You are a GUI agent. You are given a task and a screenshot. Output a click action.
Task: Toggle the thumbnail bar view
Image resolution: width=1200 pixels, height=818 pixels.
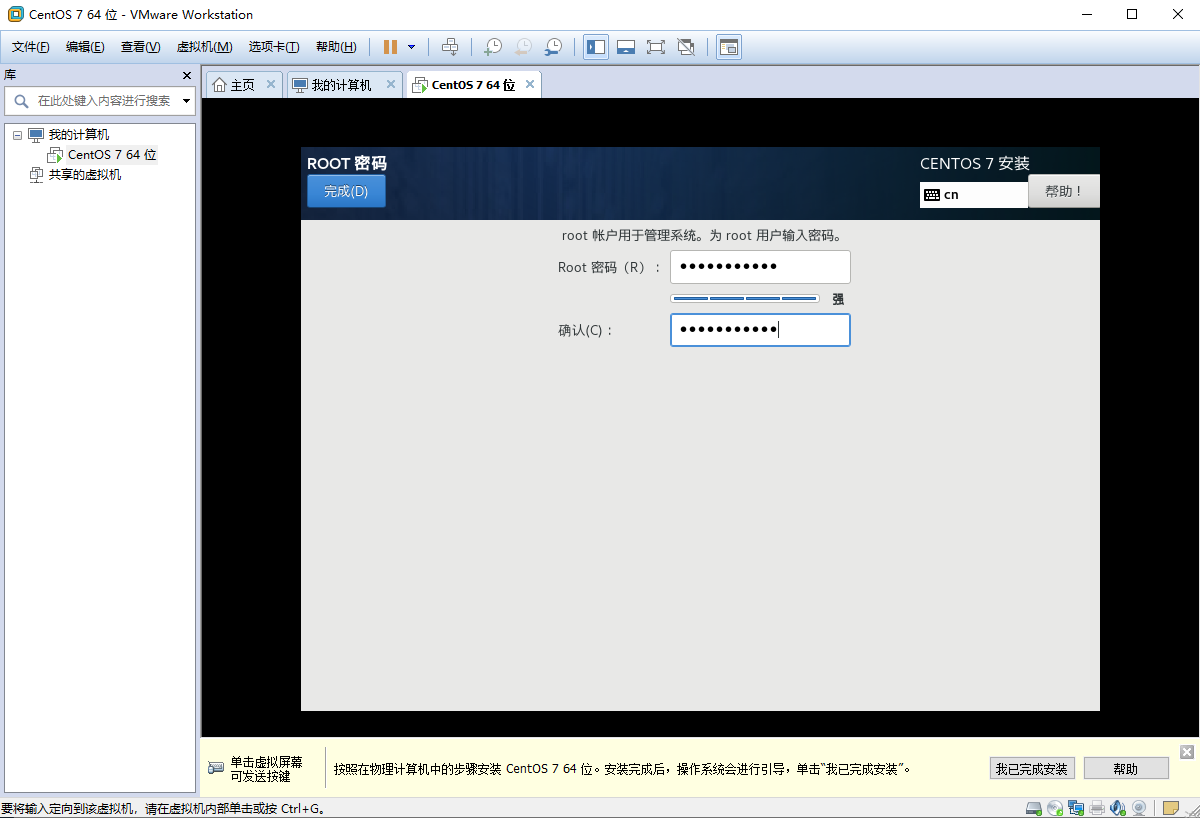click(x=626, y=47)
